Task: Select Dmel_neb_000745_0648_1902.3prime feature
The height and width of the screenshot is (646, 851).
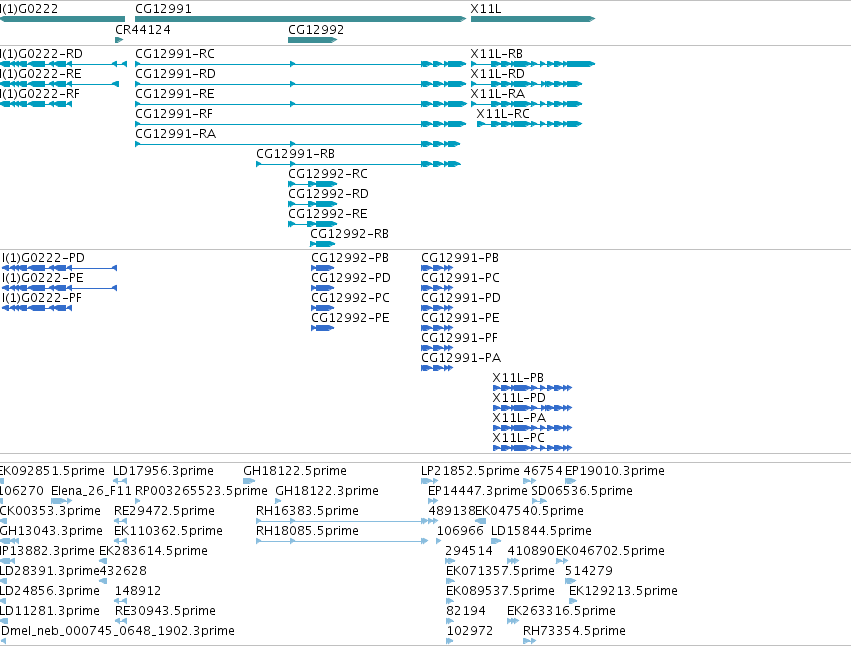Action: click(x=3, y=641)
